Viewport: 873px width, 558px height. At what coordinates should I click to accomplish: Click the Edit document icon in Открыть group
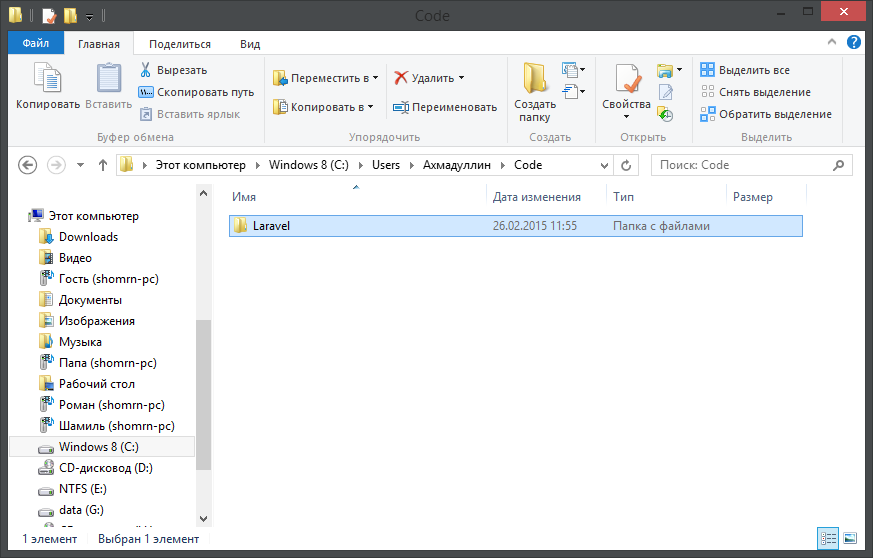tap(665, 92)
